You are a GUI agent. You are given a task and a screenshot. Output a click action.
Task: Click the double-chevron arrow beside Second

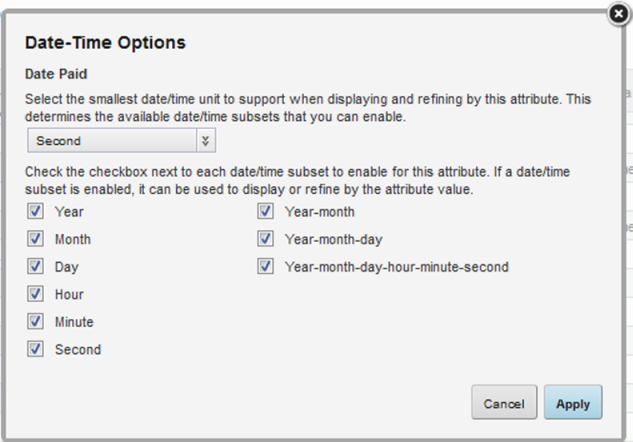[205, 141]
